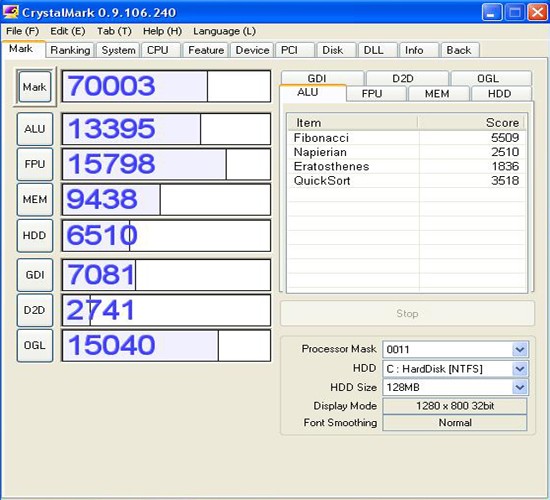Click the Font Smoothing Normal field
Screen dimensions: 550x500
(x=455, y=423)
